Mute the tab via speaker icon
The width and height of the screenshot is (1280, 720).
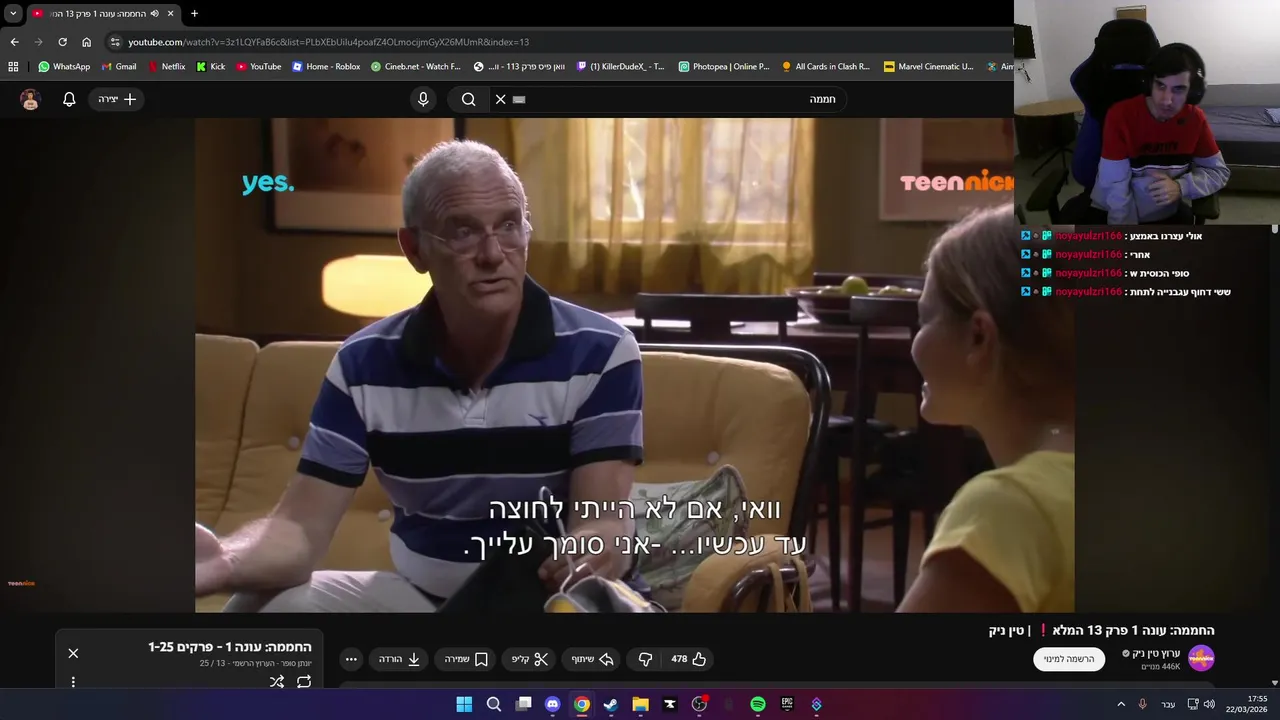[x=155, y=13]
